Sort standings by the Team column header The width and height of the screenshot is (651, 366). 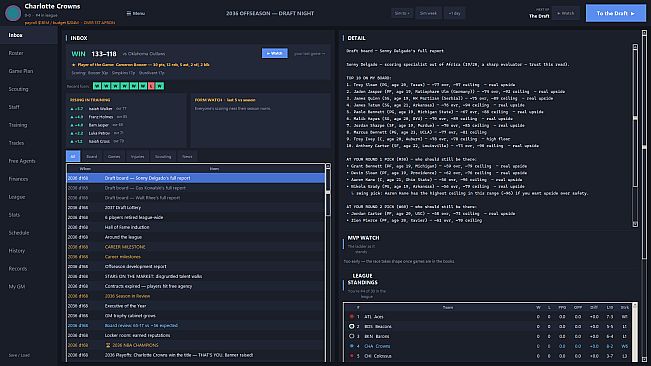tap(448, 307)
